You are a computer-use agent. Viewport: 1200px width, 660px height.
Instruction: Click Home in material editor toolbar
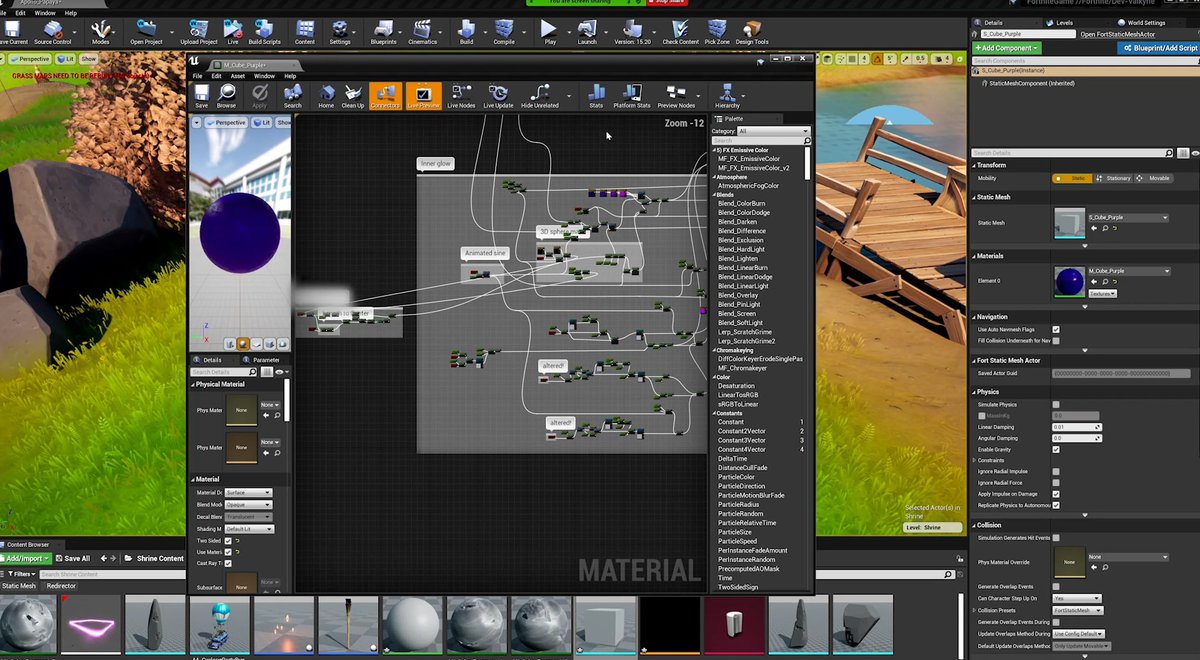[326, 96]
